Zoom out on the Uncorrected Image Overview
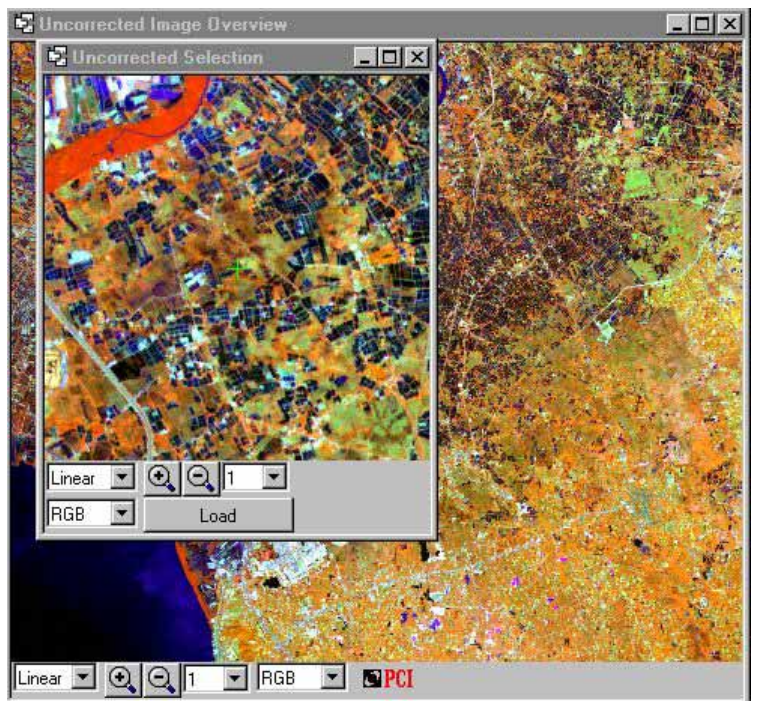This screenshot has height=706, width=757. click(x=162, y=679)
